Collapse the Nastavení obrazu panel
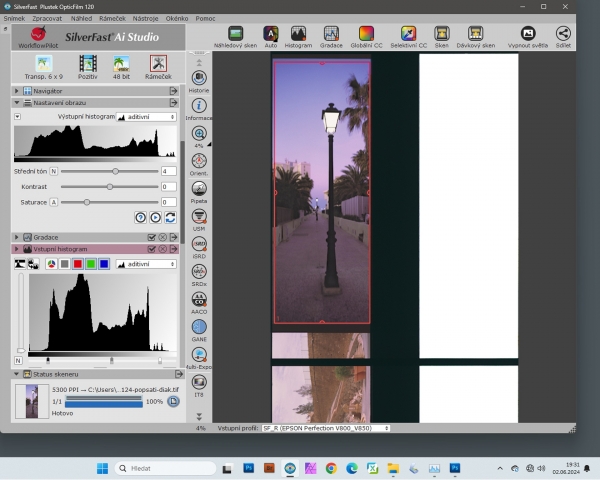The height and width of the screenshot is (480, 600). pos(16,103)
